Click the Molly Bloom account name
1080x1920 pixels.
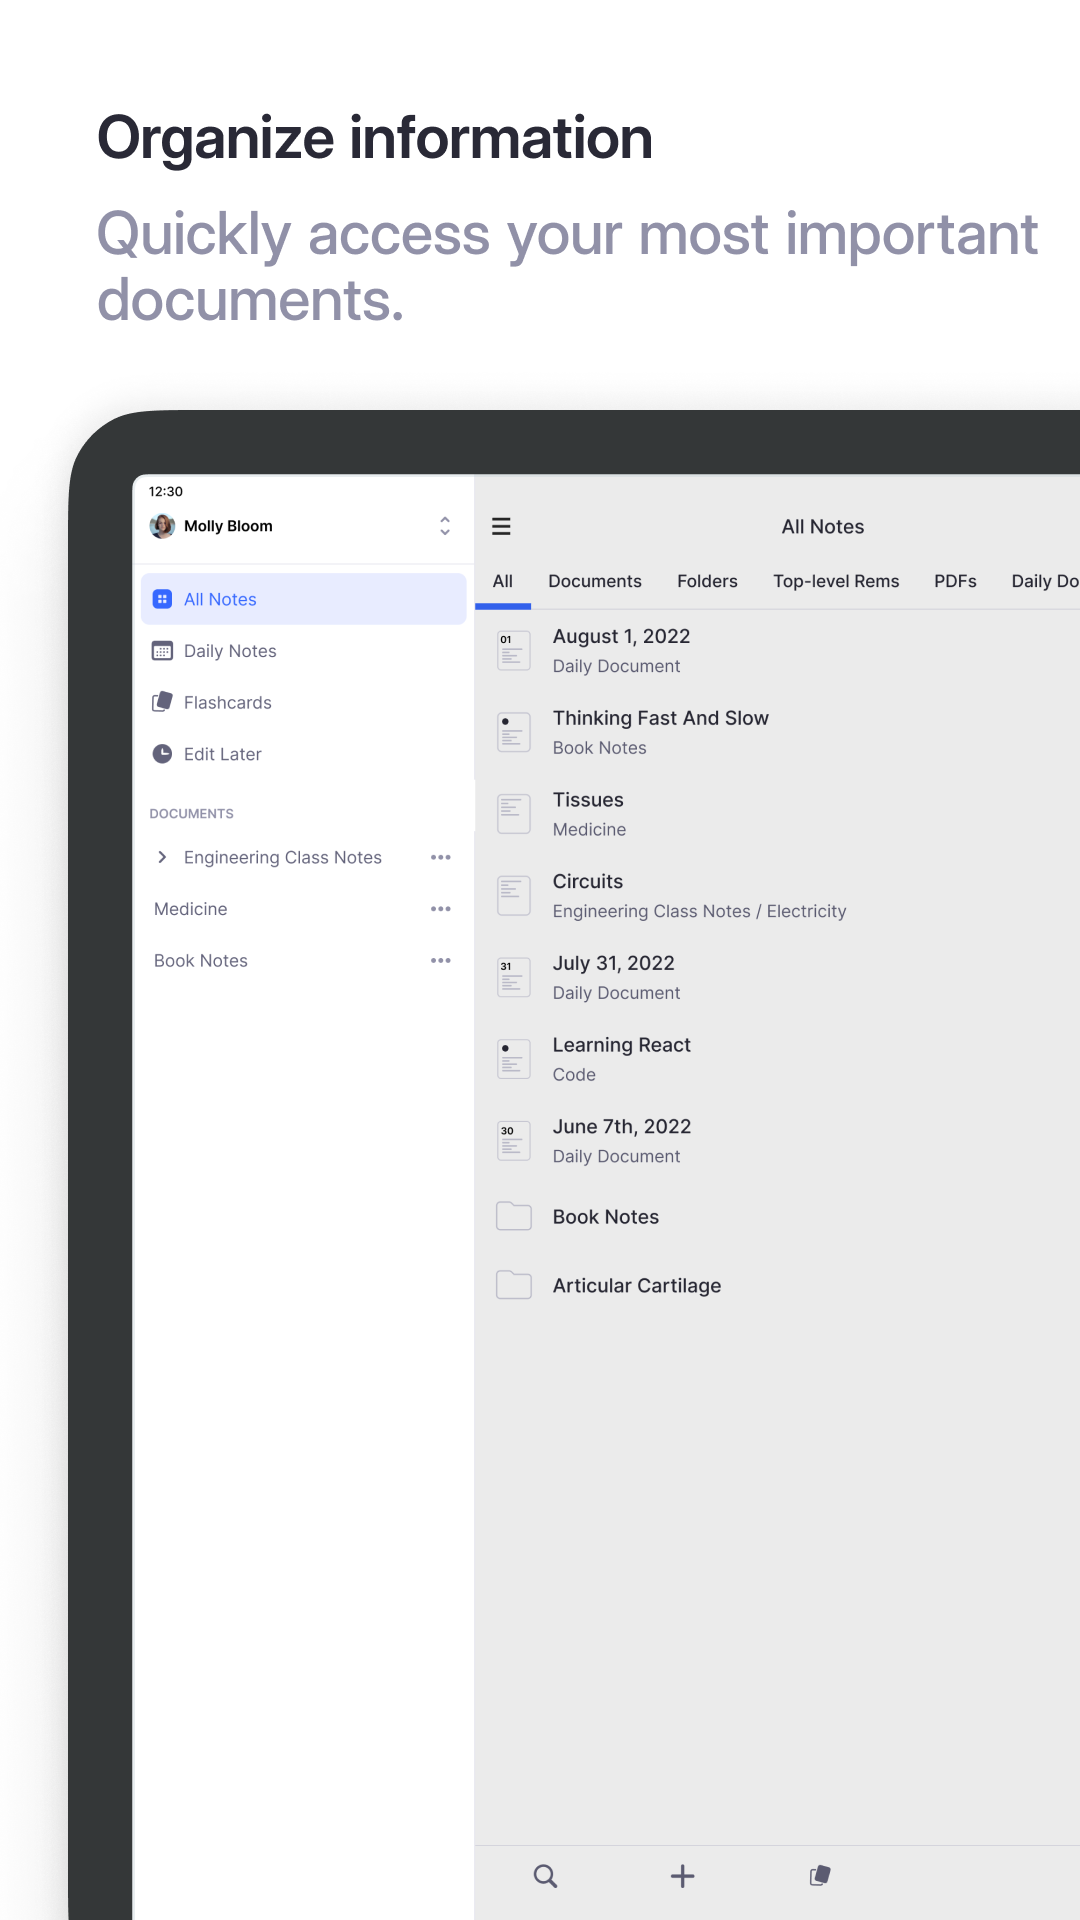click(x=228, y=526)
